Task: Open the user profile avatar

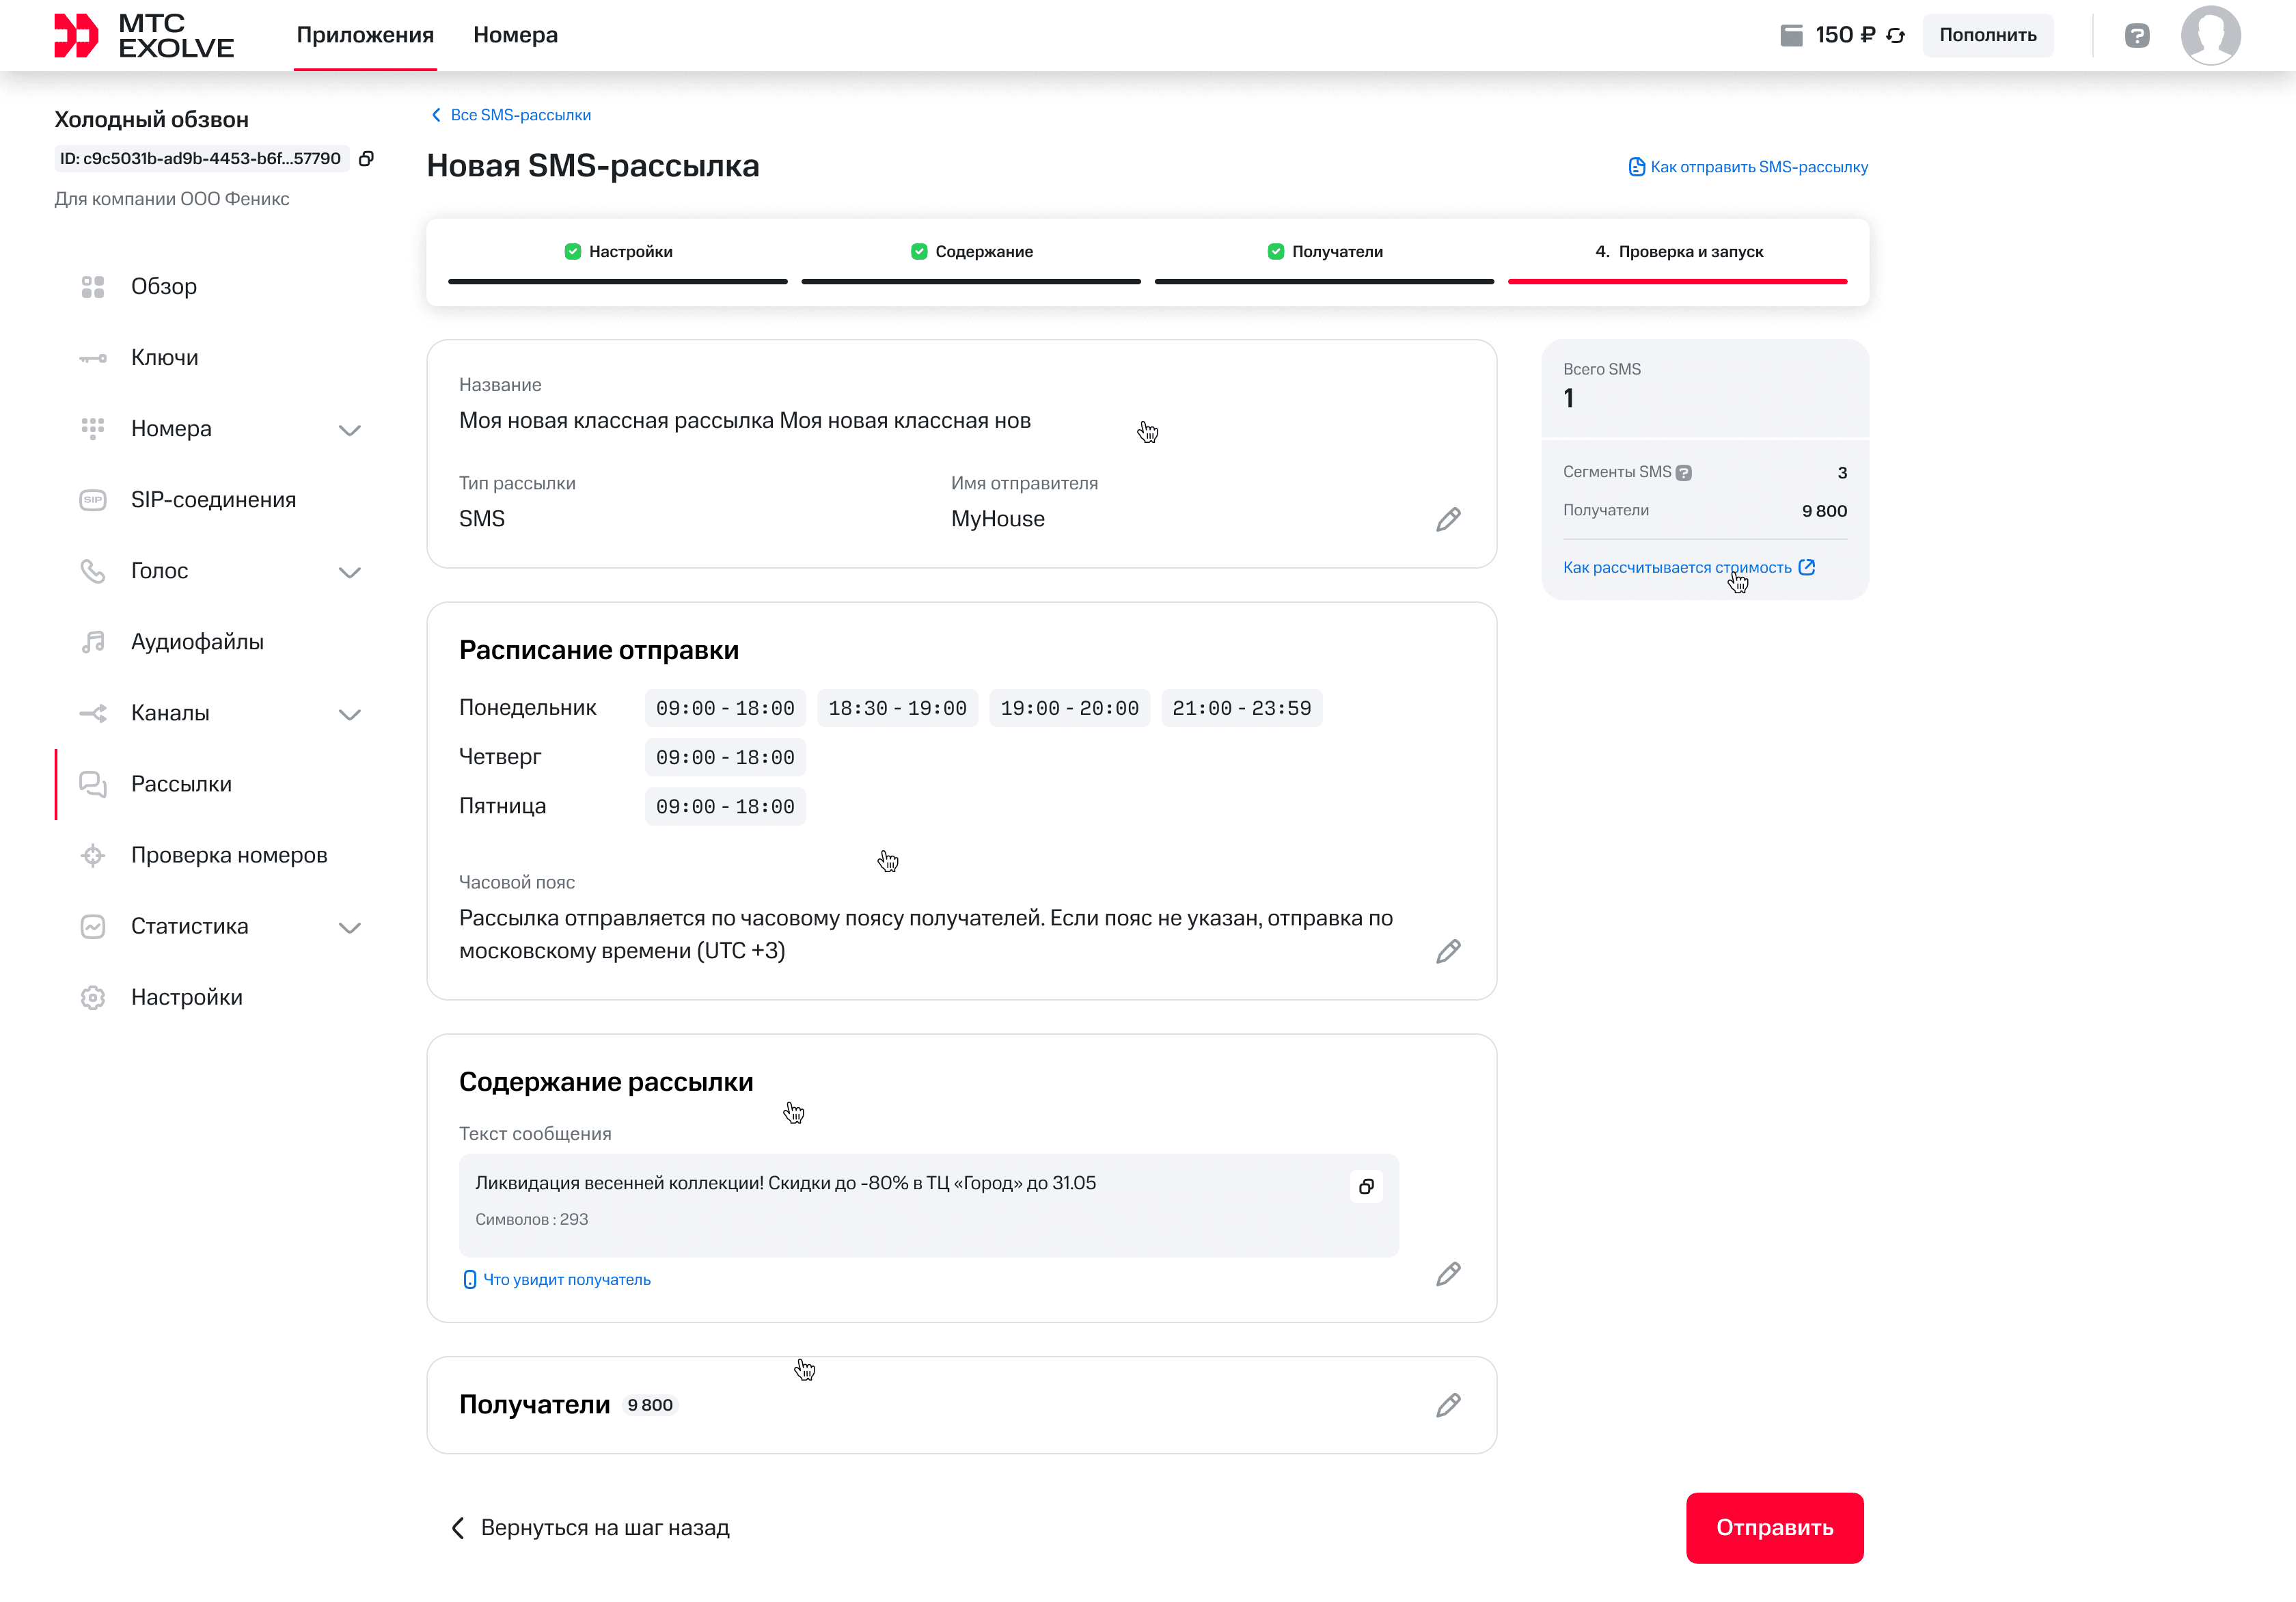Action: pos(2210,35)
